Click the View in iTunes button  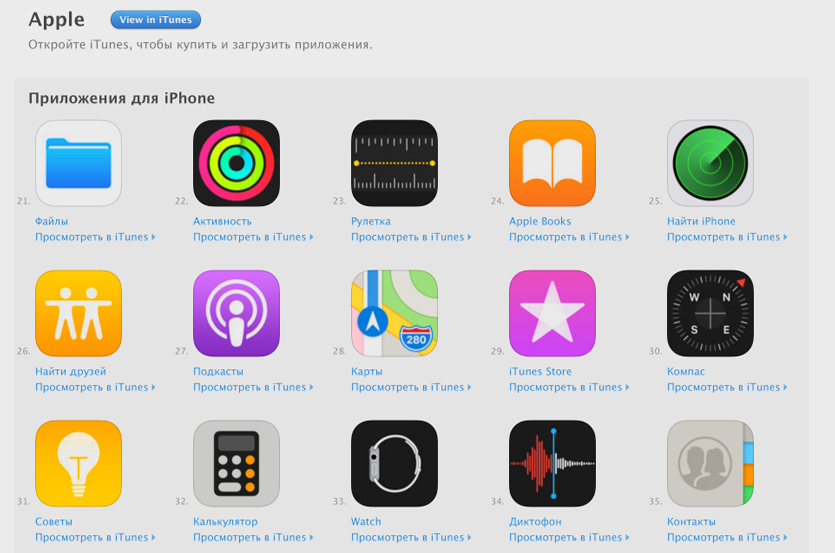155,20
